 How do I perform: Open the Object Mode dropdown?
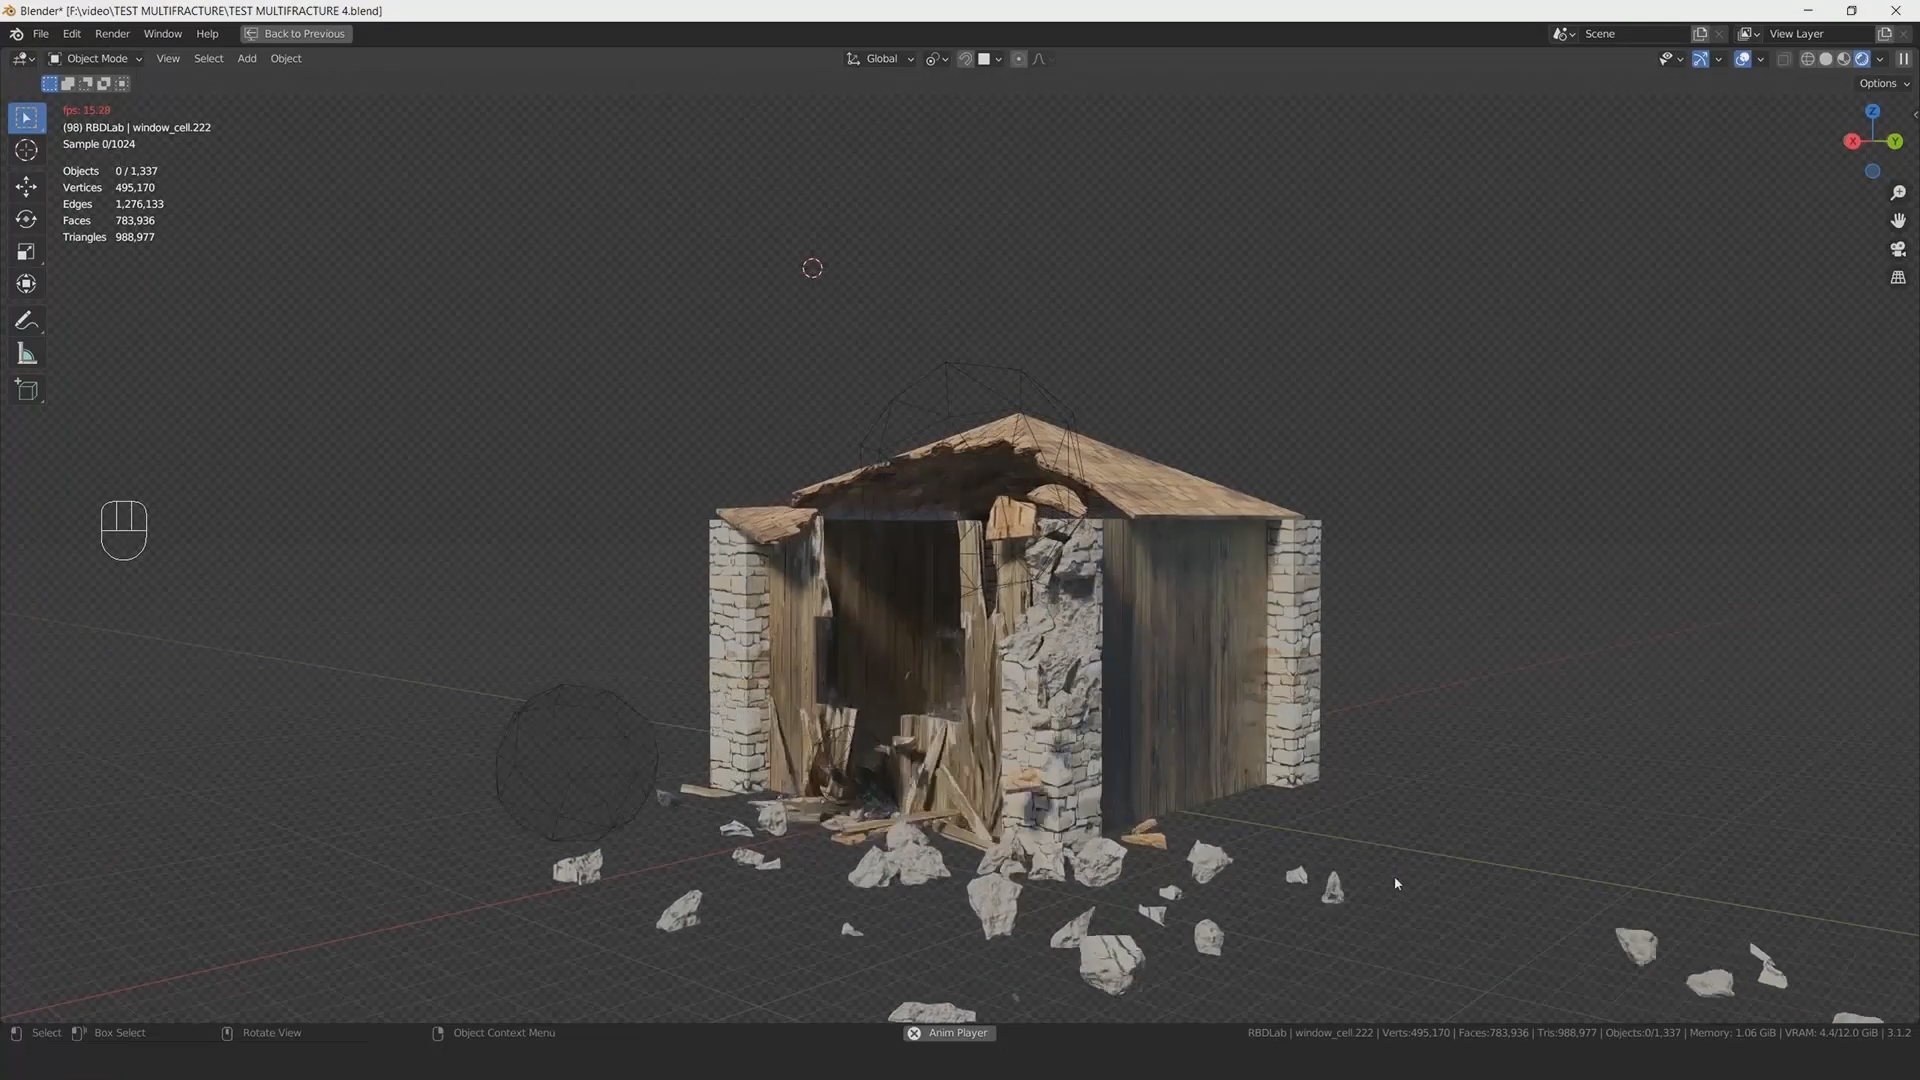click(x=96, y=59)
